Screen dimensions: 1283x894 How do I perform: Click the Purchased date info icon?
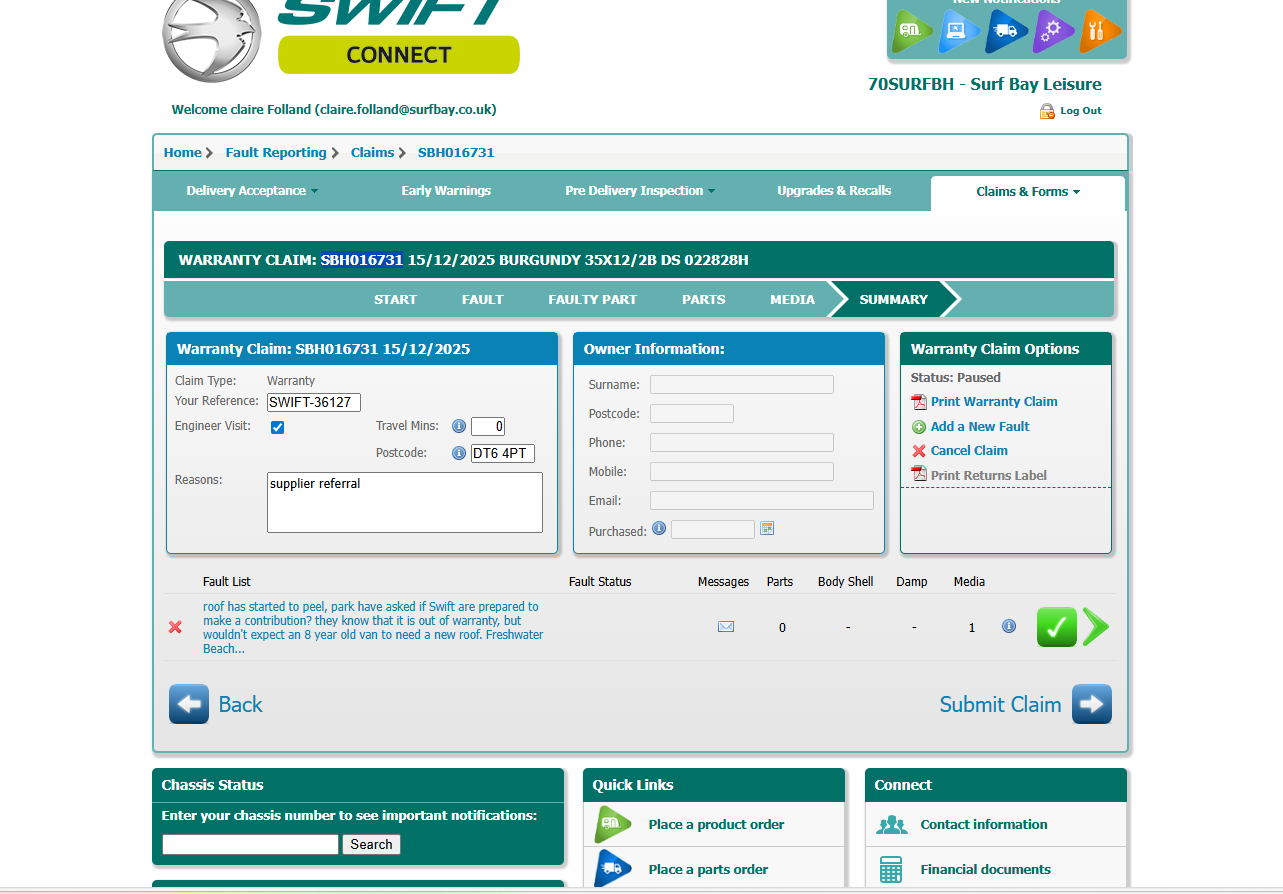[659, 528]
